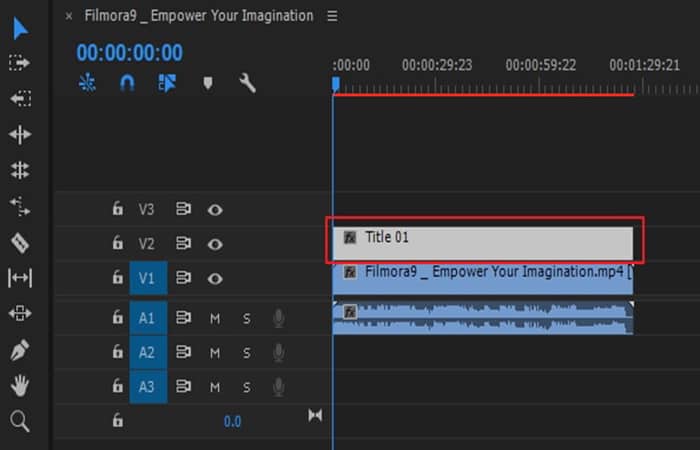
Task: Toggle sync lock for V2
Action: pos(183,243)
